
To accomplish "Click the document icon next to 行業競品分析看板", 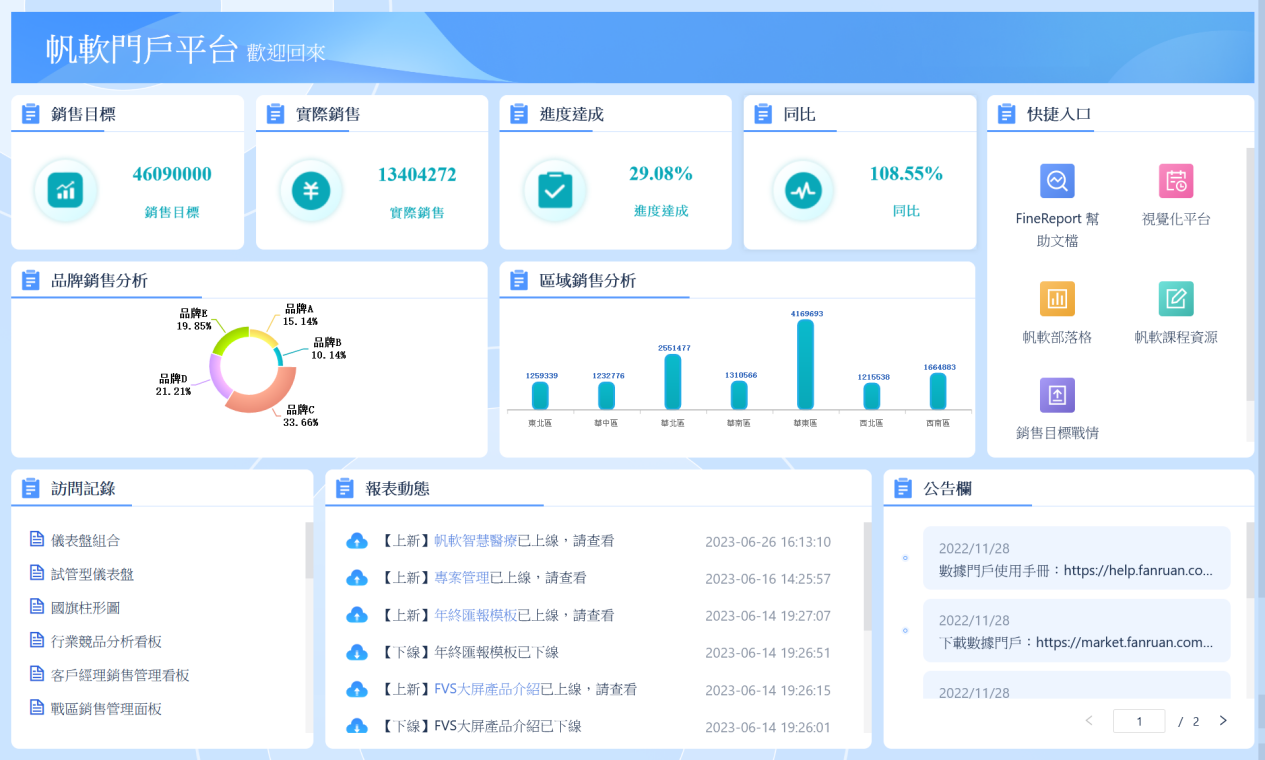I will [37, 641].
